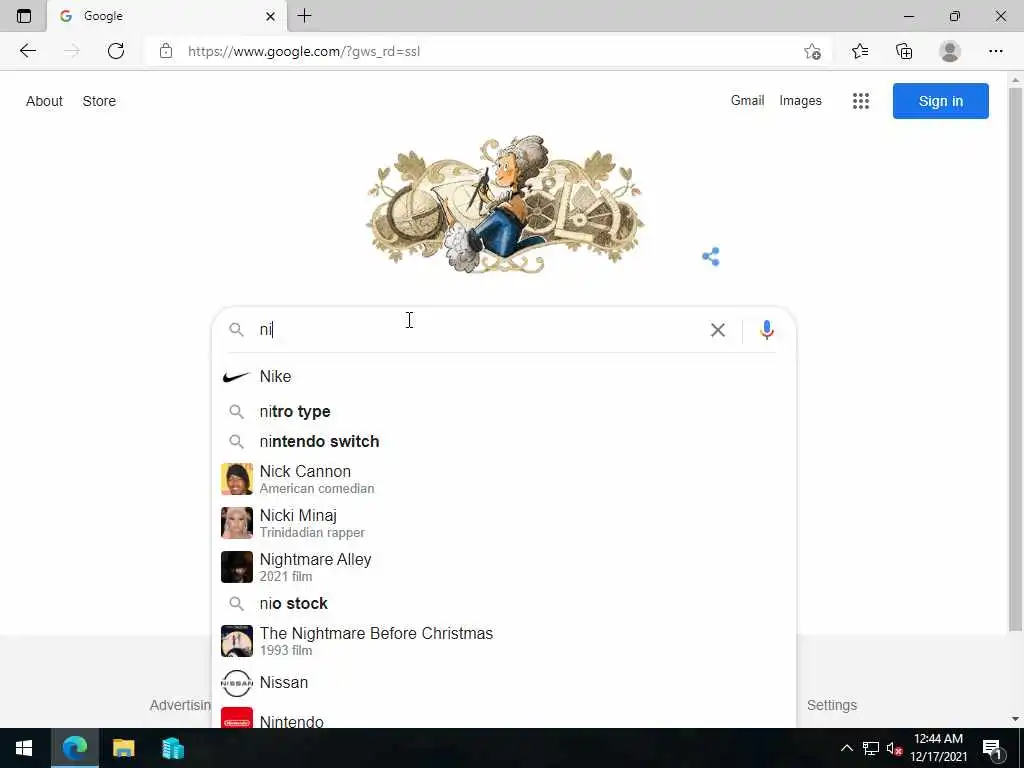Click the Nissan logo icon
Image resolution: width=1024 pixels, height=768 pixels.
click(x=236, y=683)
